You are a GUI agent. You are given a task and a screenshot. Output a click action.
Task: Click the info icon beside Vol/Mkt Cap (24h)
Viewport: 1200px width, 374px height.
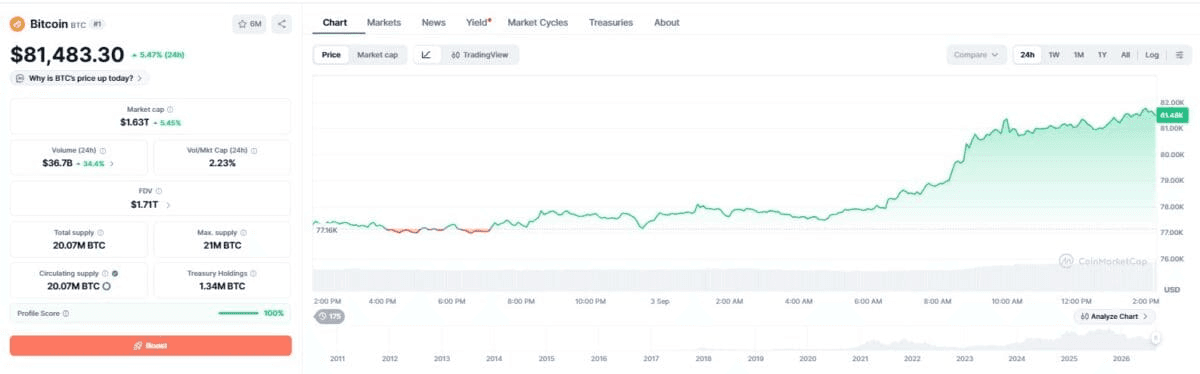click(x=253, y=150)
